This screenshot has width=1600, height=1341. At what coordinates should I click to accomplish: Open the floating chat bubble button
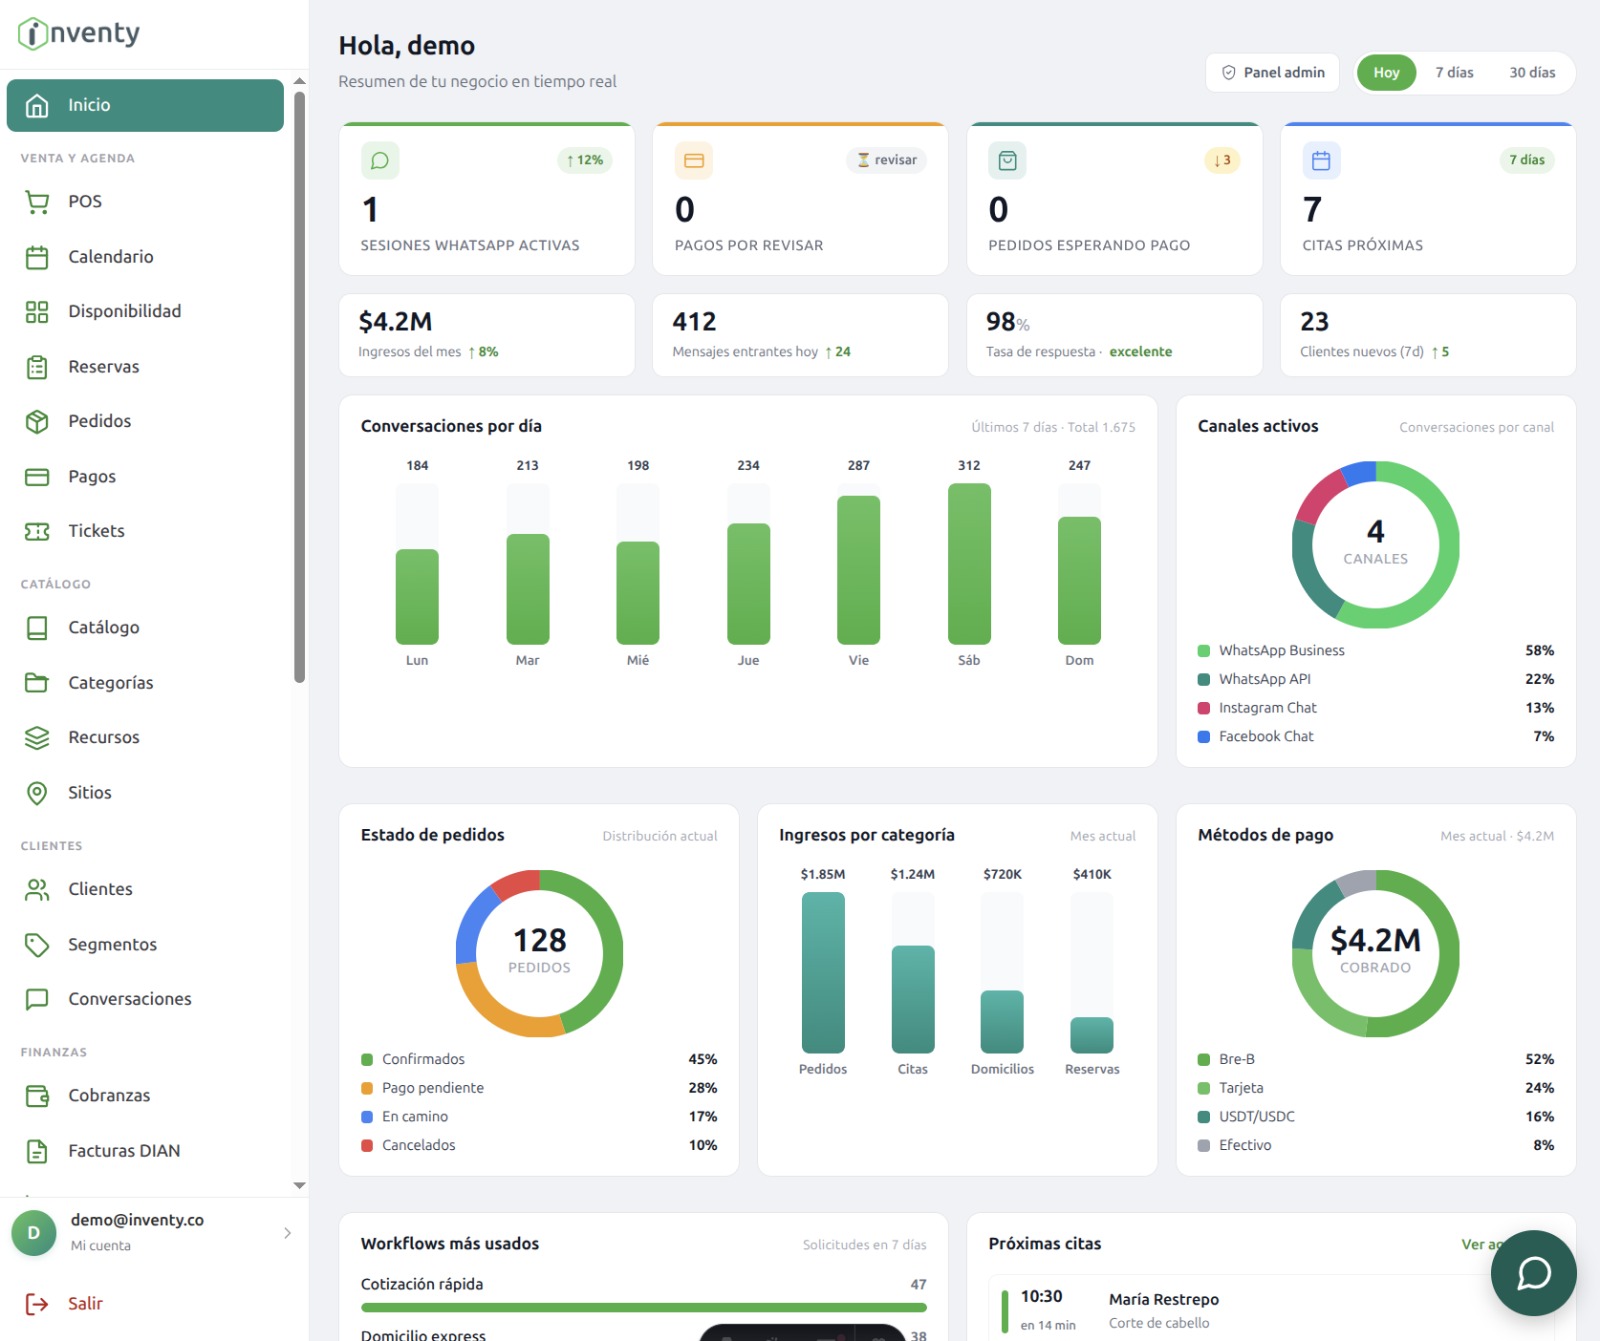(1533, 1273)
